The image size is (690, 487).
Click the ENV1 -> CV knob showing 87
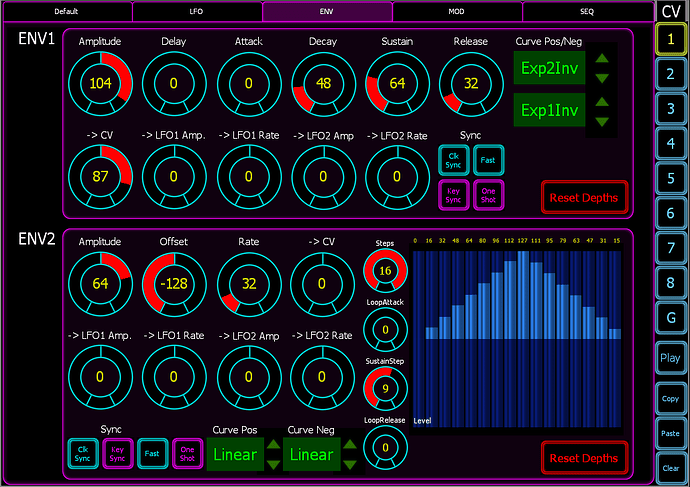click(100, 177)
